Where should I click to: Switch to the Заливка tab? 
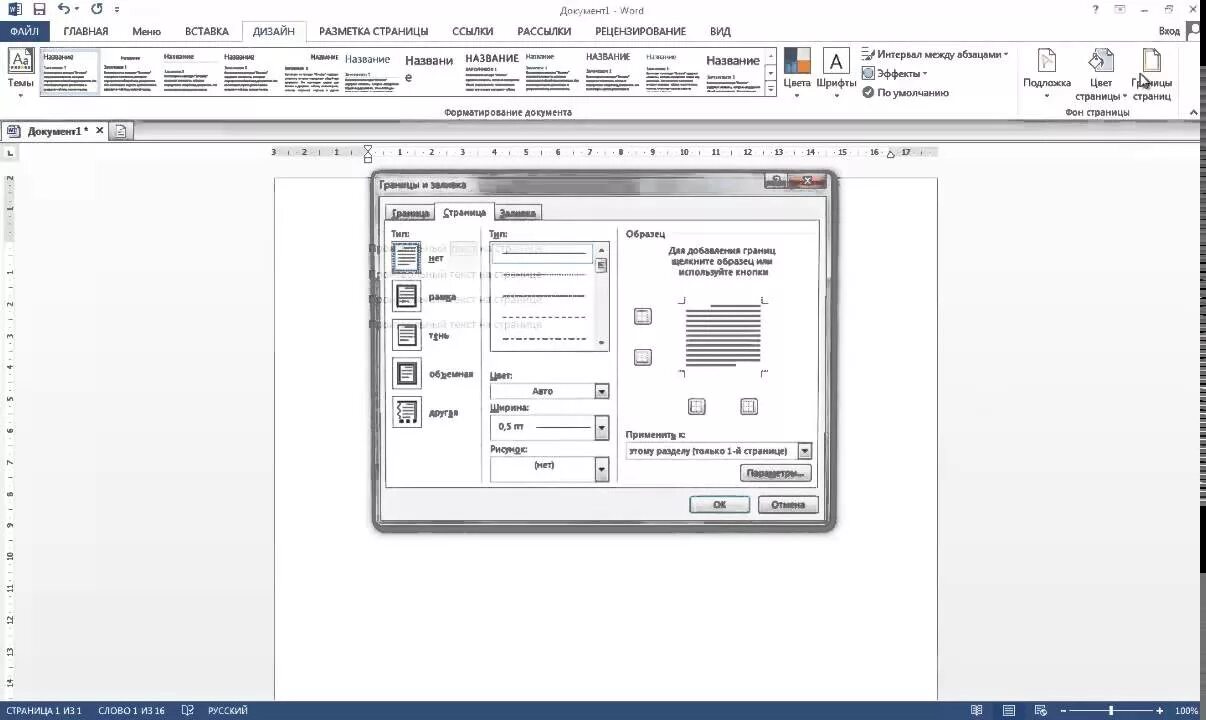517,213
